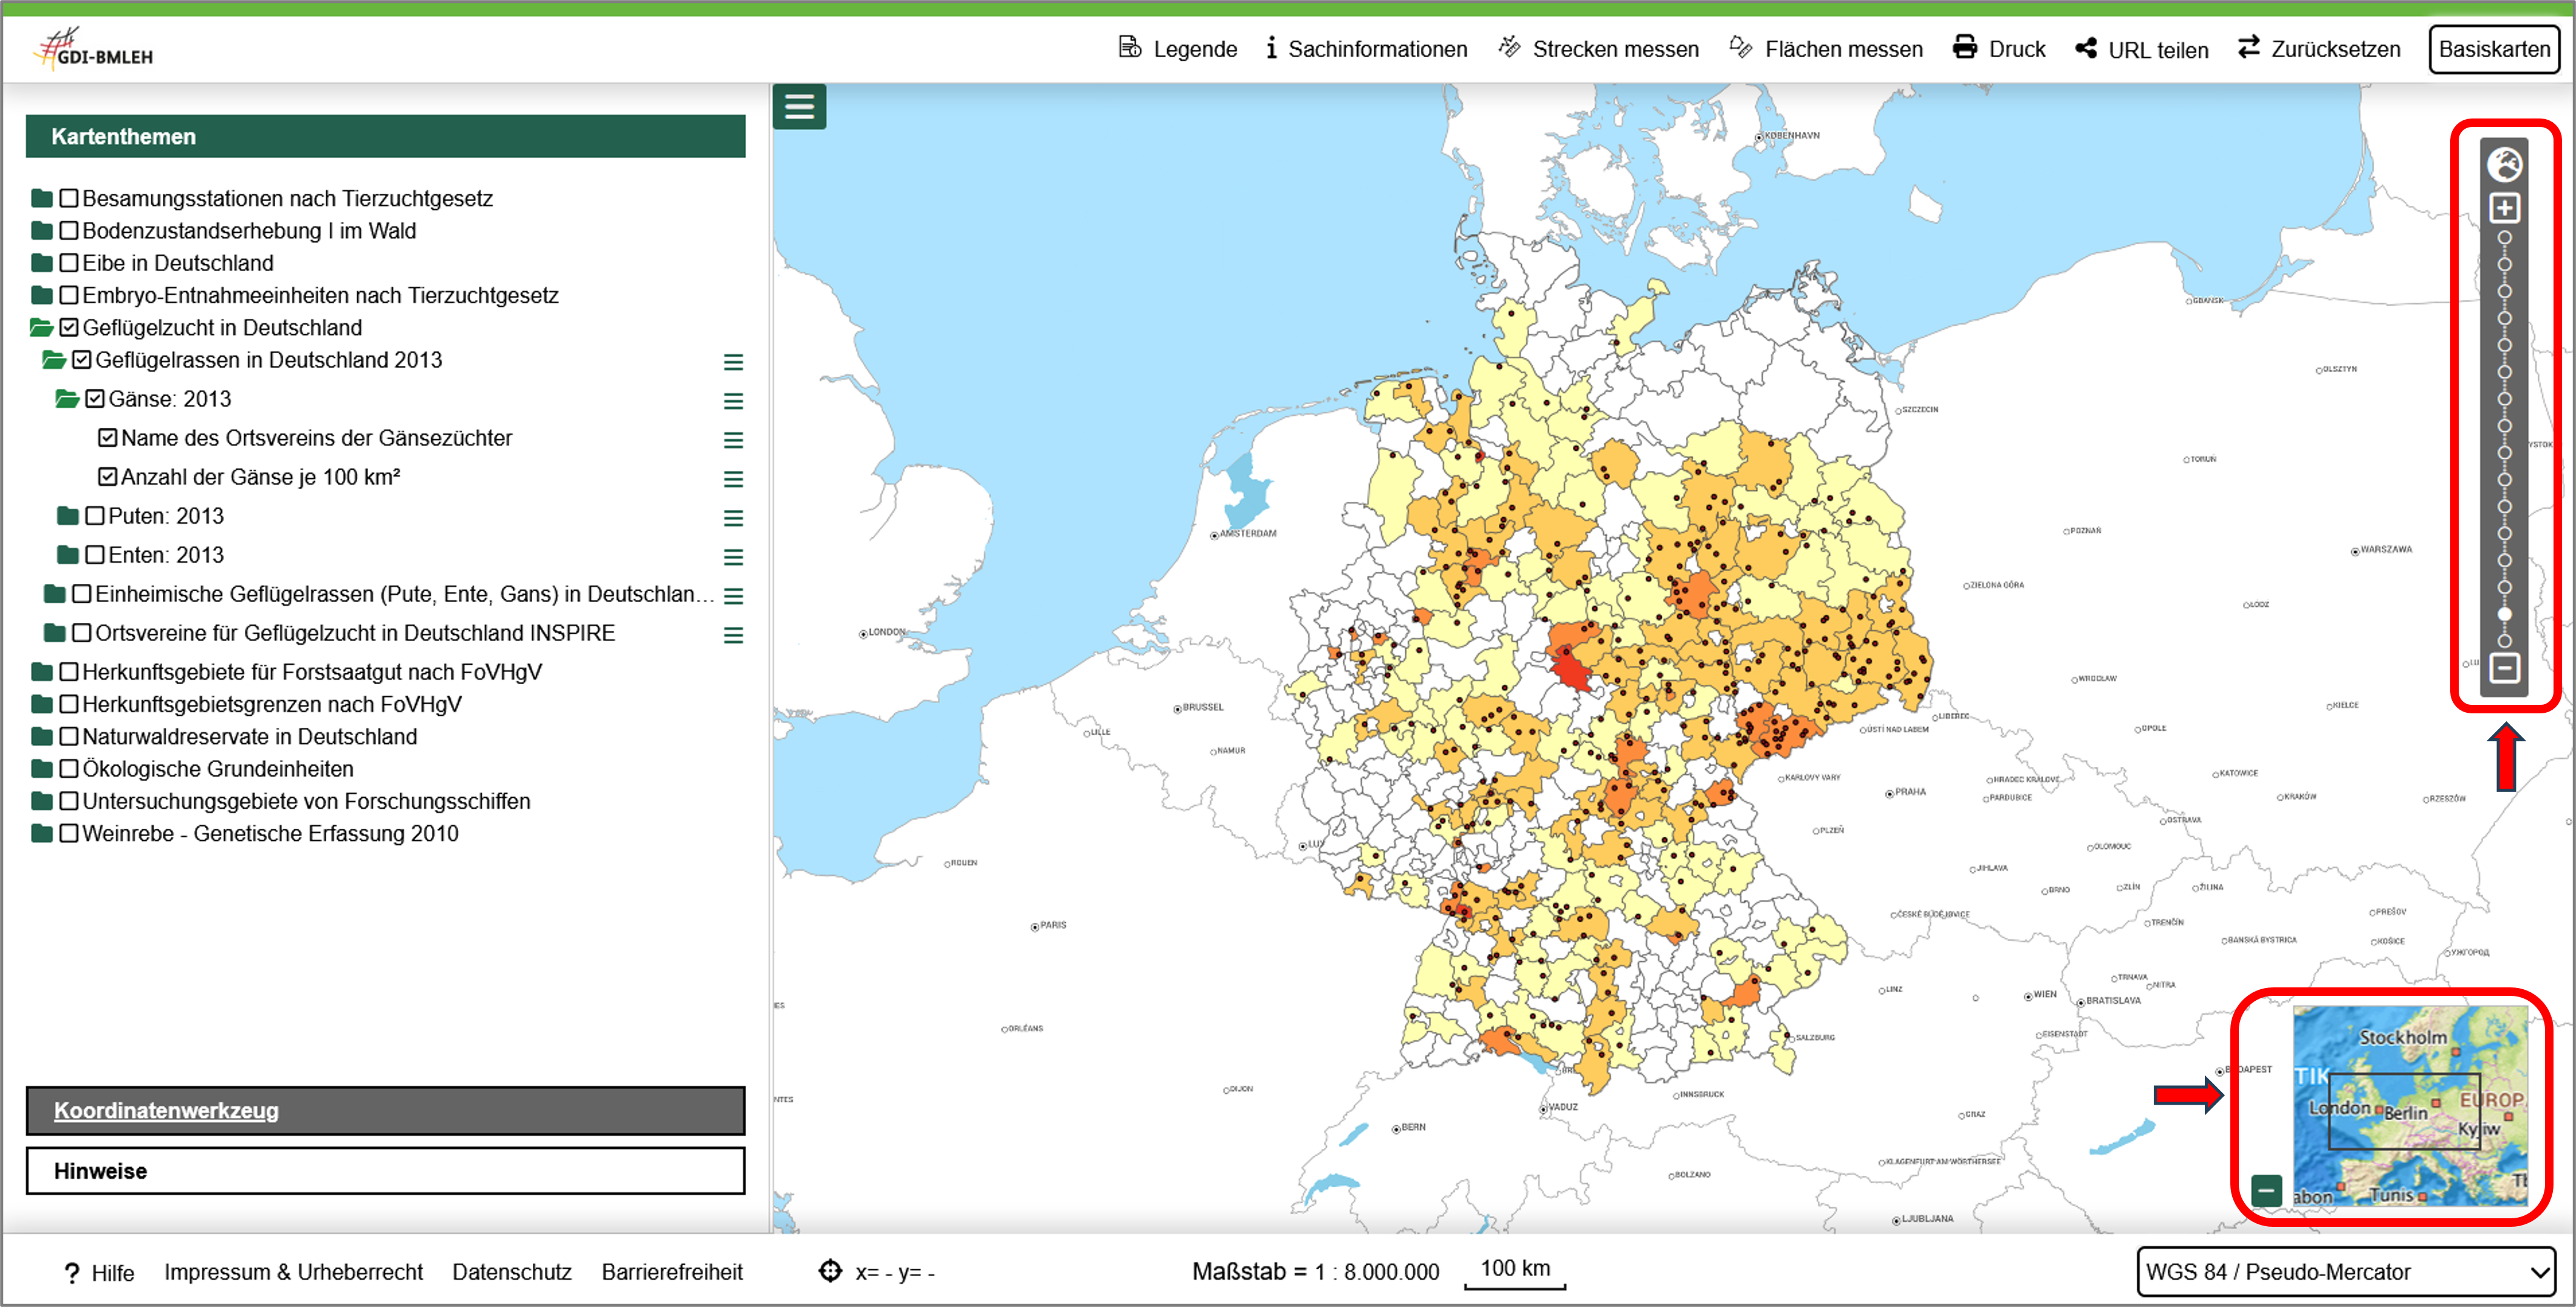Expand the Naturwaldreservate in Deutschland folder
2576x1307 pixels.
[x=41, y=737]
